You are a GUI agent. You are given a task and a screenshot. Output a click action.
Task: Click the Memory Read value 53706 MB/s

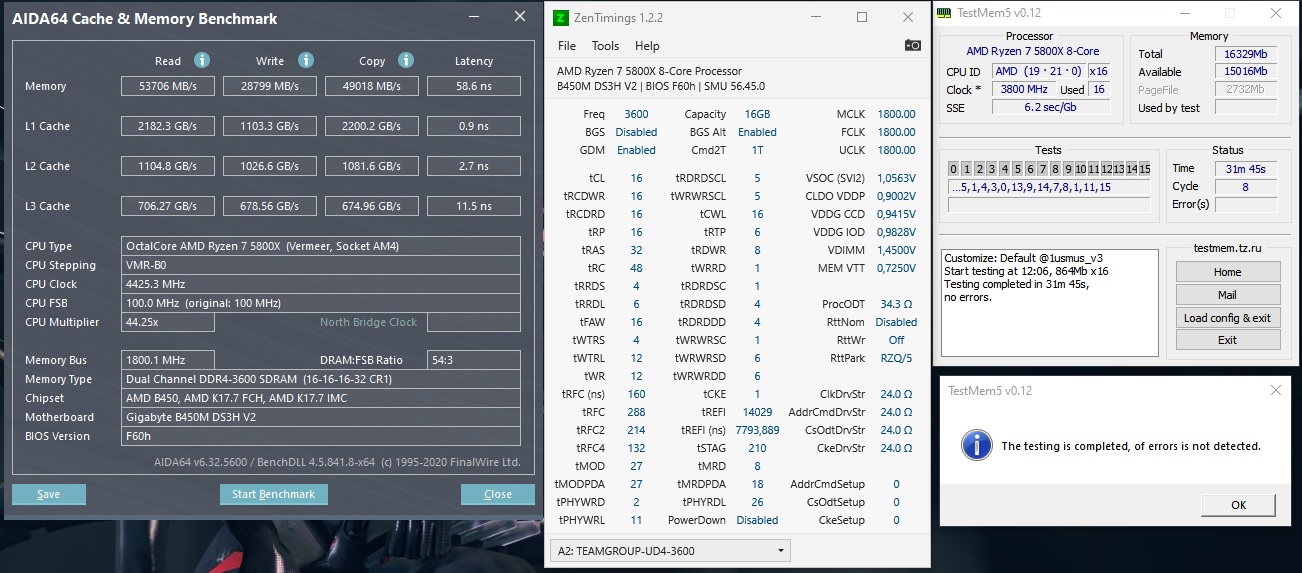tap(167, 86)
